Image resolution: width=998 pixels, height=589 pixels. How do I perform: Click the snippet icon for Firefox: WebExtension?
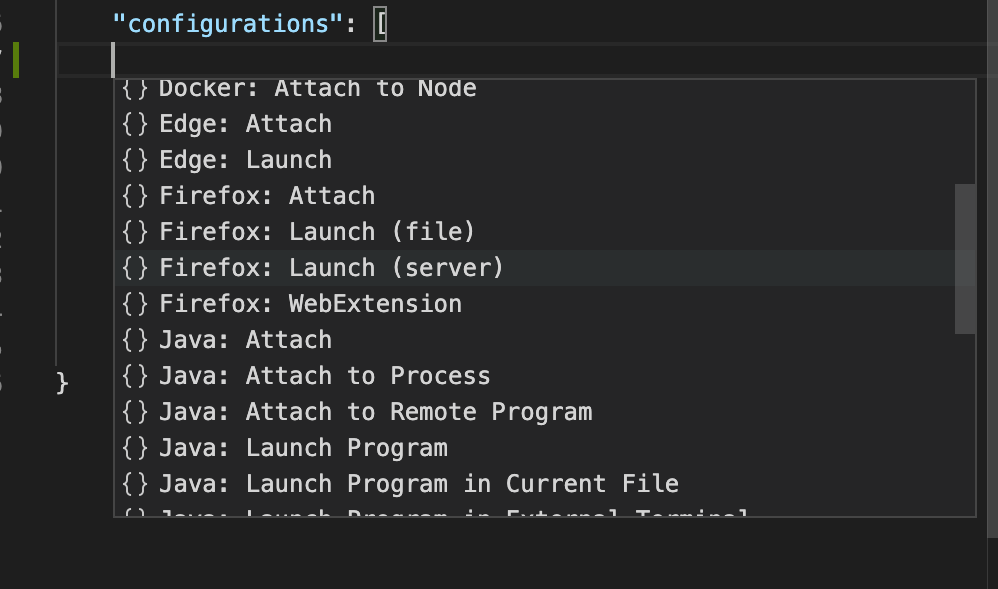point(135,304)
